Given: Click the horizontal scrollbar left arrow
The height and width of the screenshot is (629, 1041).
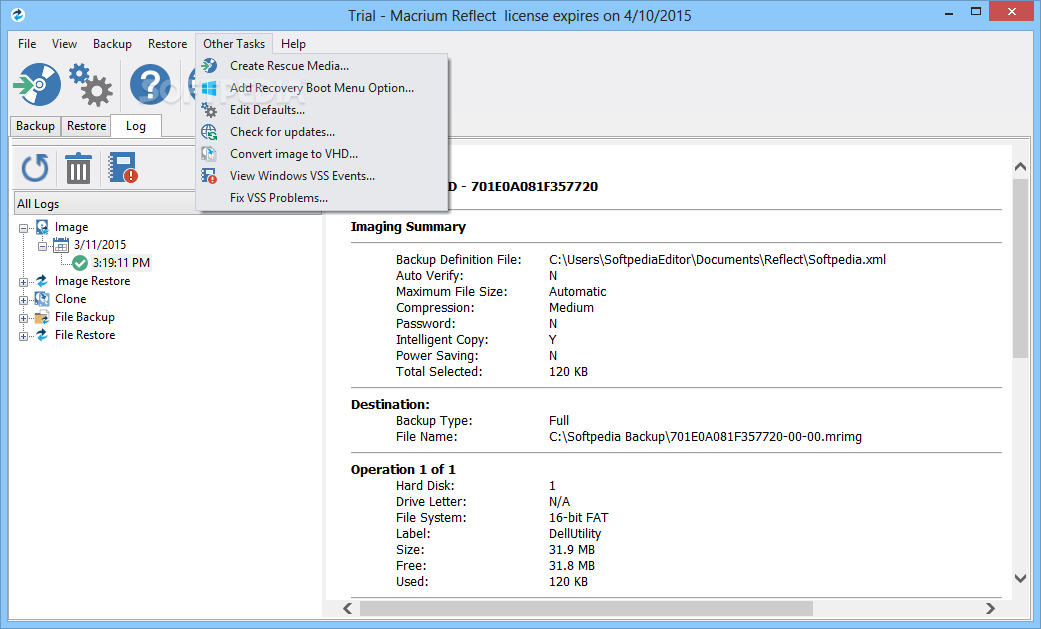Looking at the screenshot, I should coord(348,608).
